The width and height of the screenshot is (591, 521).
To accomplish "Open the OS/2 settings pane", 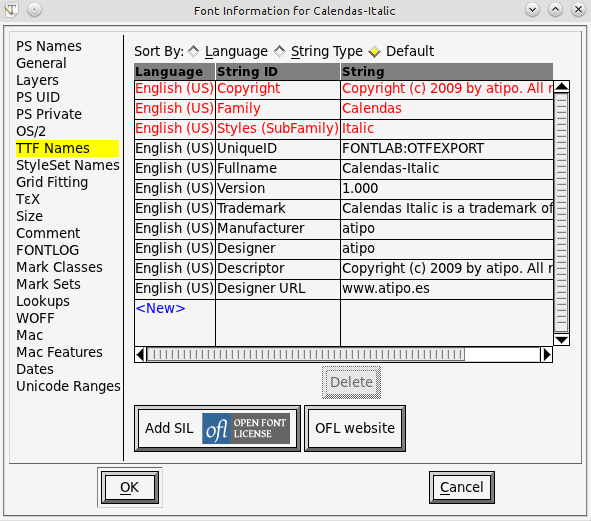I will tap(31, 131).
